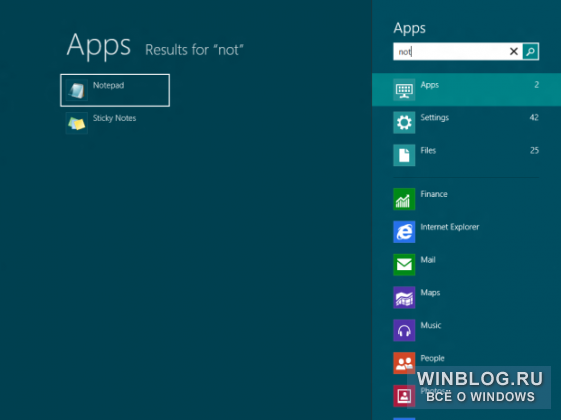Click the Apps search category icon
The image size is (561, 420).
(x=404, y=90)
